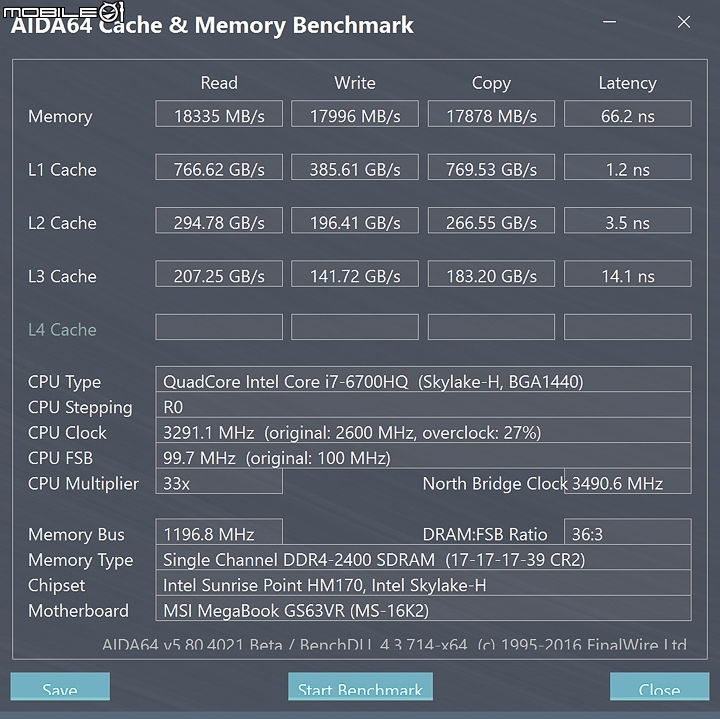This screenshot has height=719, width=720.
Task: Click the L3 Cache Copy result box
Action: click(491, 274)
